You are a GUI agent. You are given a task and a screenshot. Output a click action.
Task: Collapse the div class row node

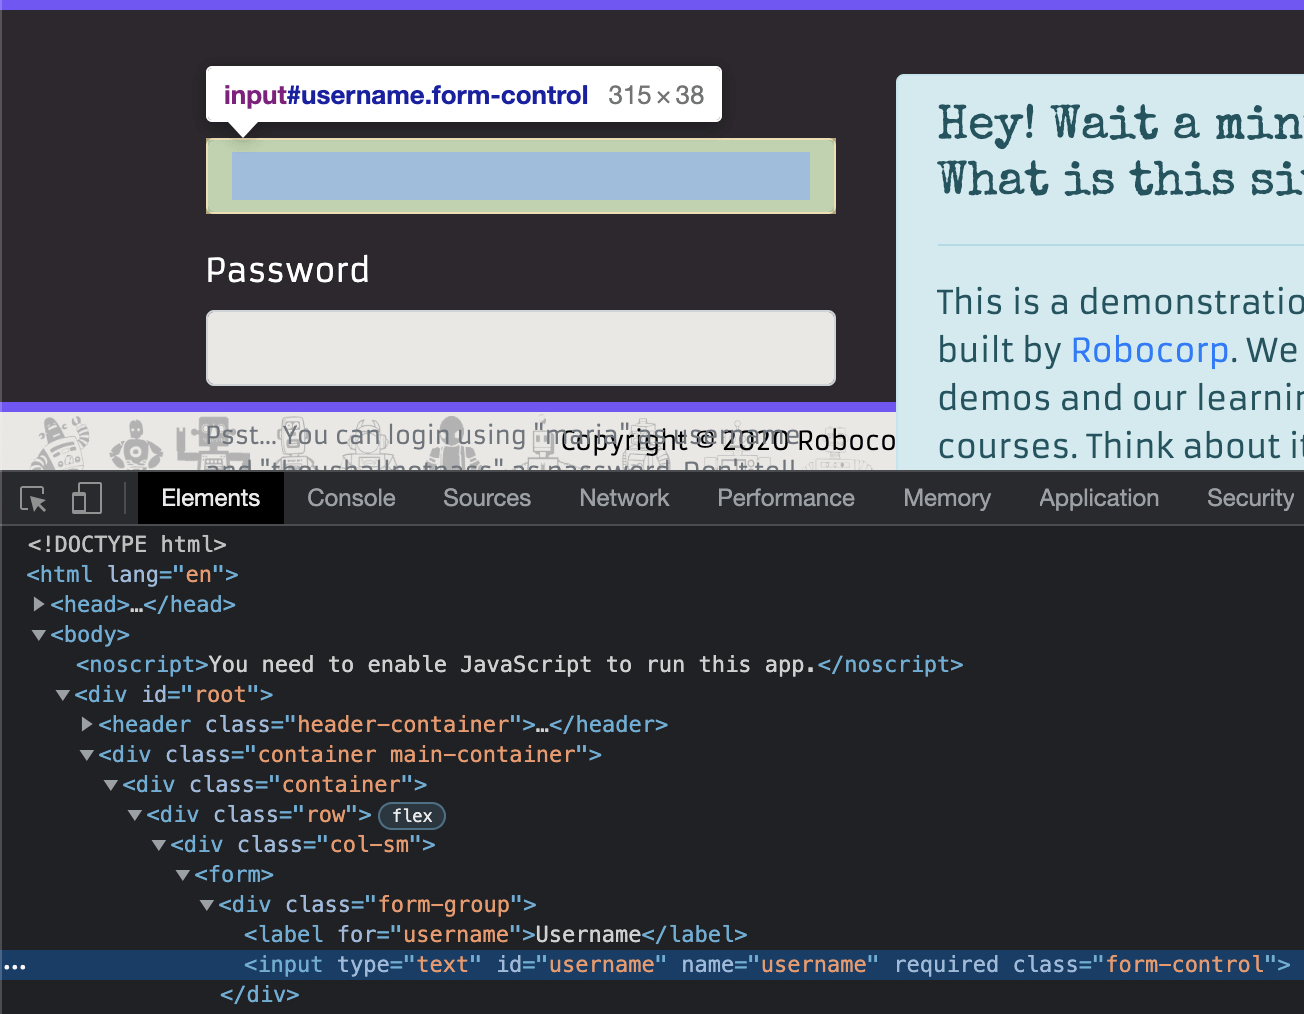coord(134,814)
